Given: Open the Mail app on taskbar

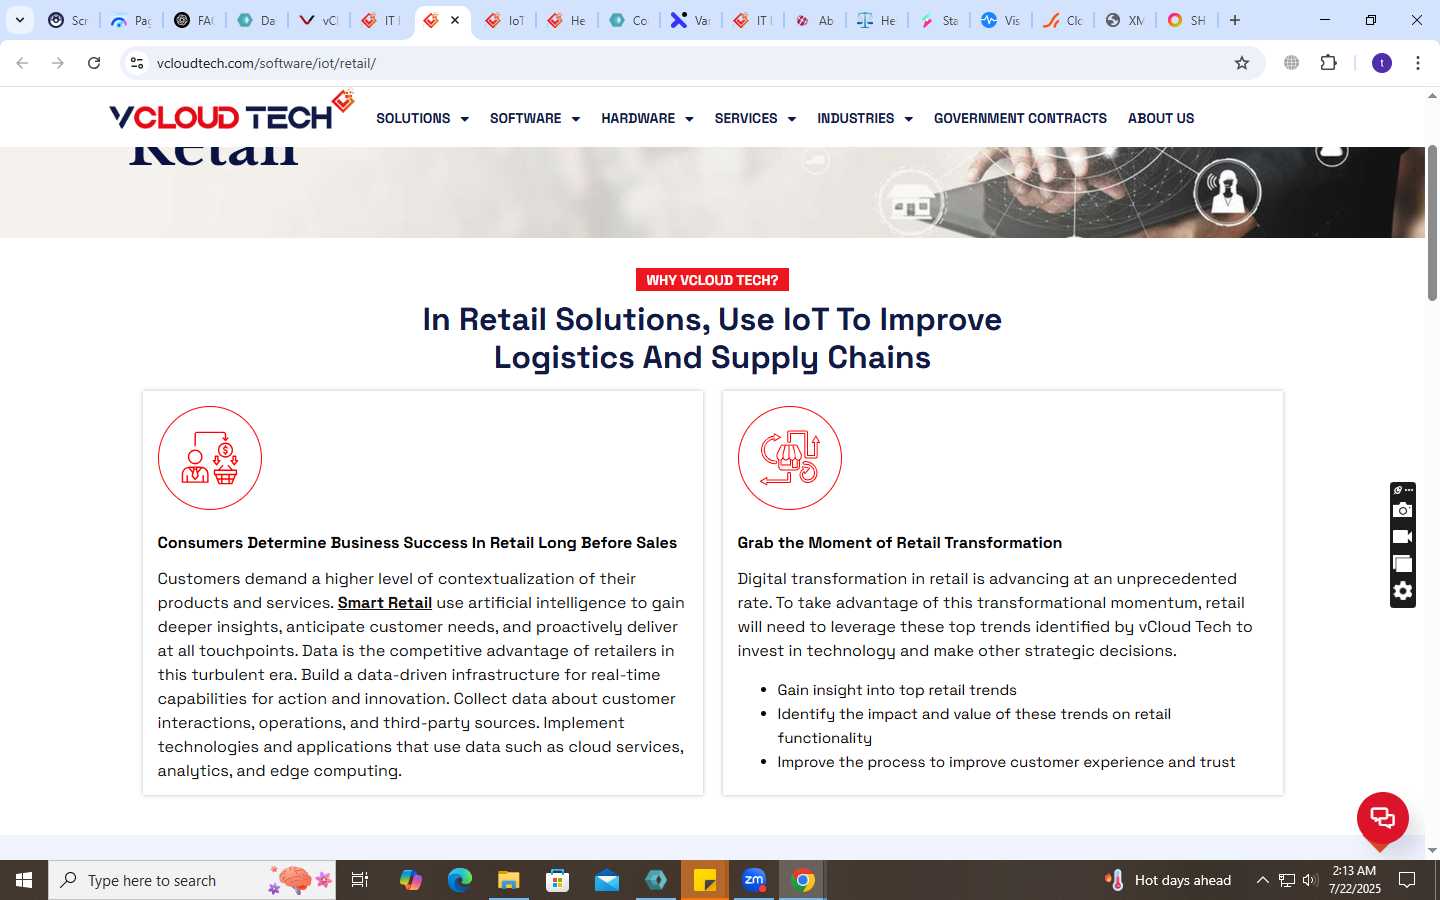Looking at the screenshot, I should pos(607,880).
